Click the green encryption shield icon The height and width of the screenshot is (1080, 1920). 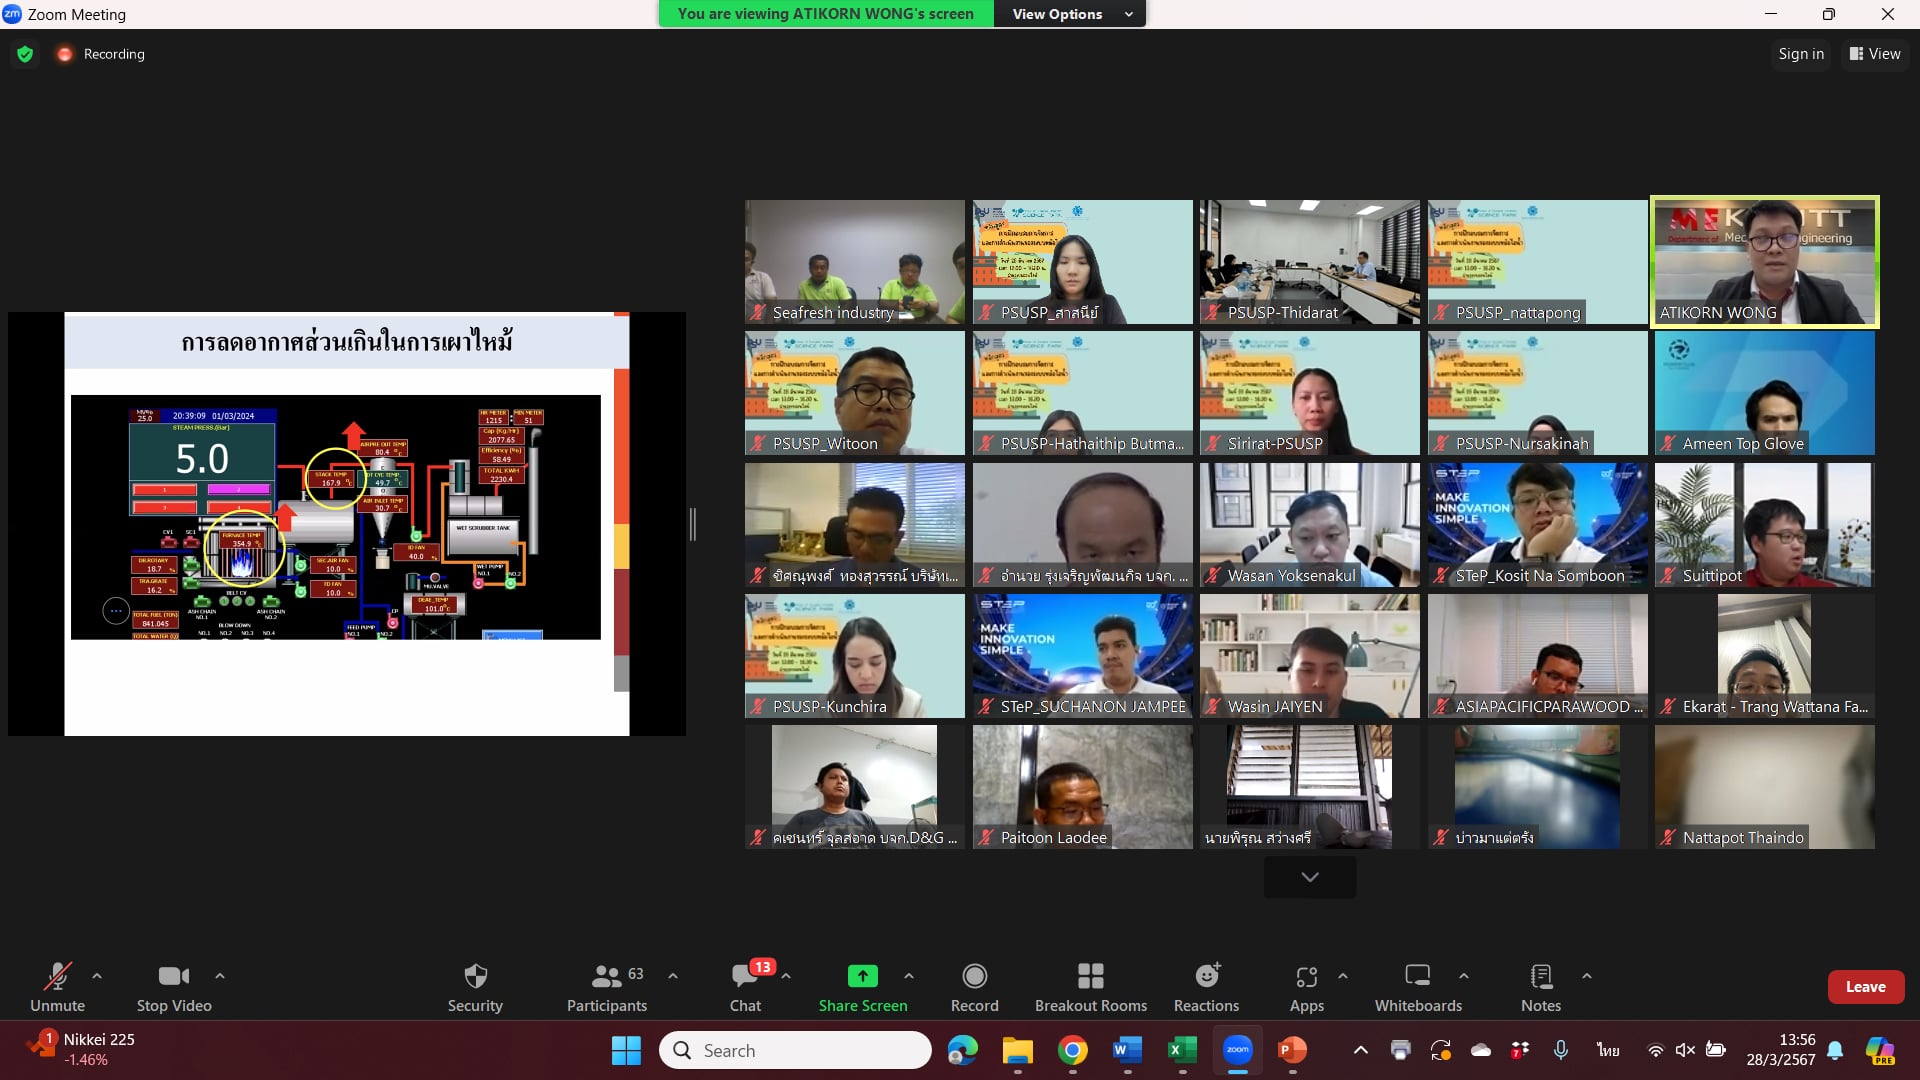(x=25, y=54)
